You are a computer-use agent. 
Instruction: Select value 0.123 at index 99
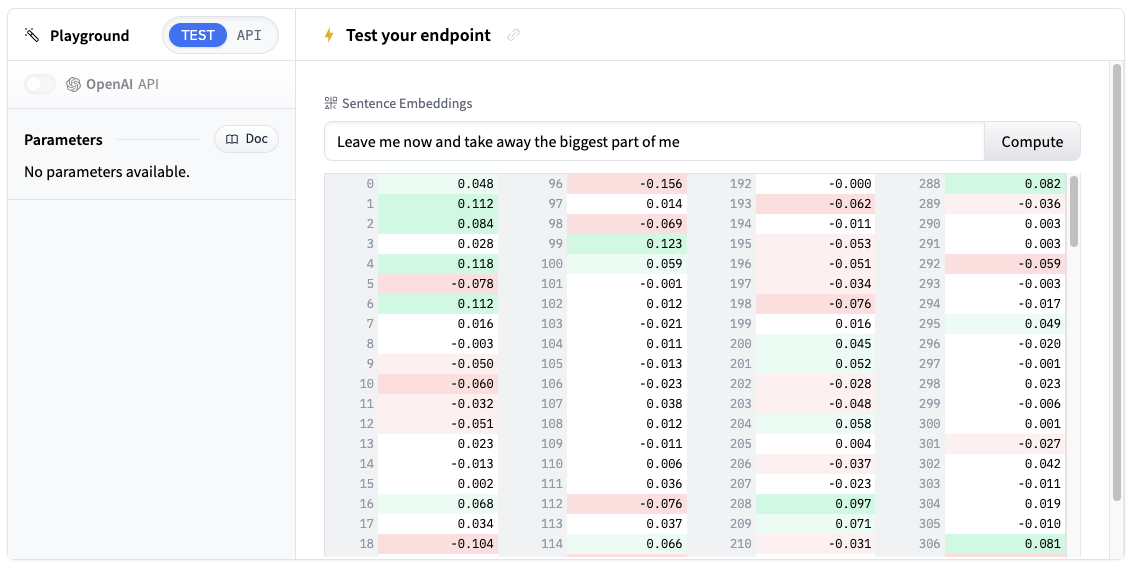[x=627, y=243]
